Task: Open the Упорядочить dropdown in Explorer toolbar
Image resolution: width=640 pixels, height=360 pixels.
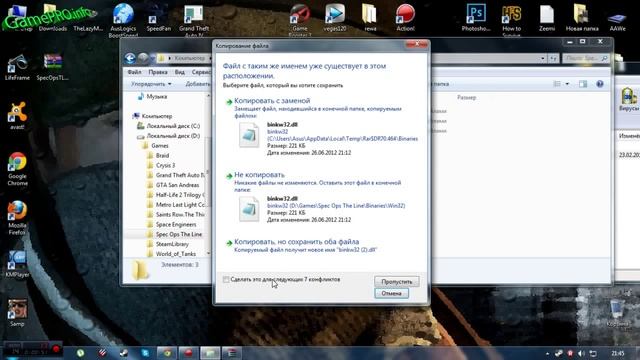Action: coord(151,84)
